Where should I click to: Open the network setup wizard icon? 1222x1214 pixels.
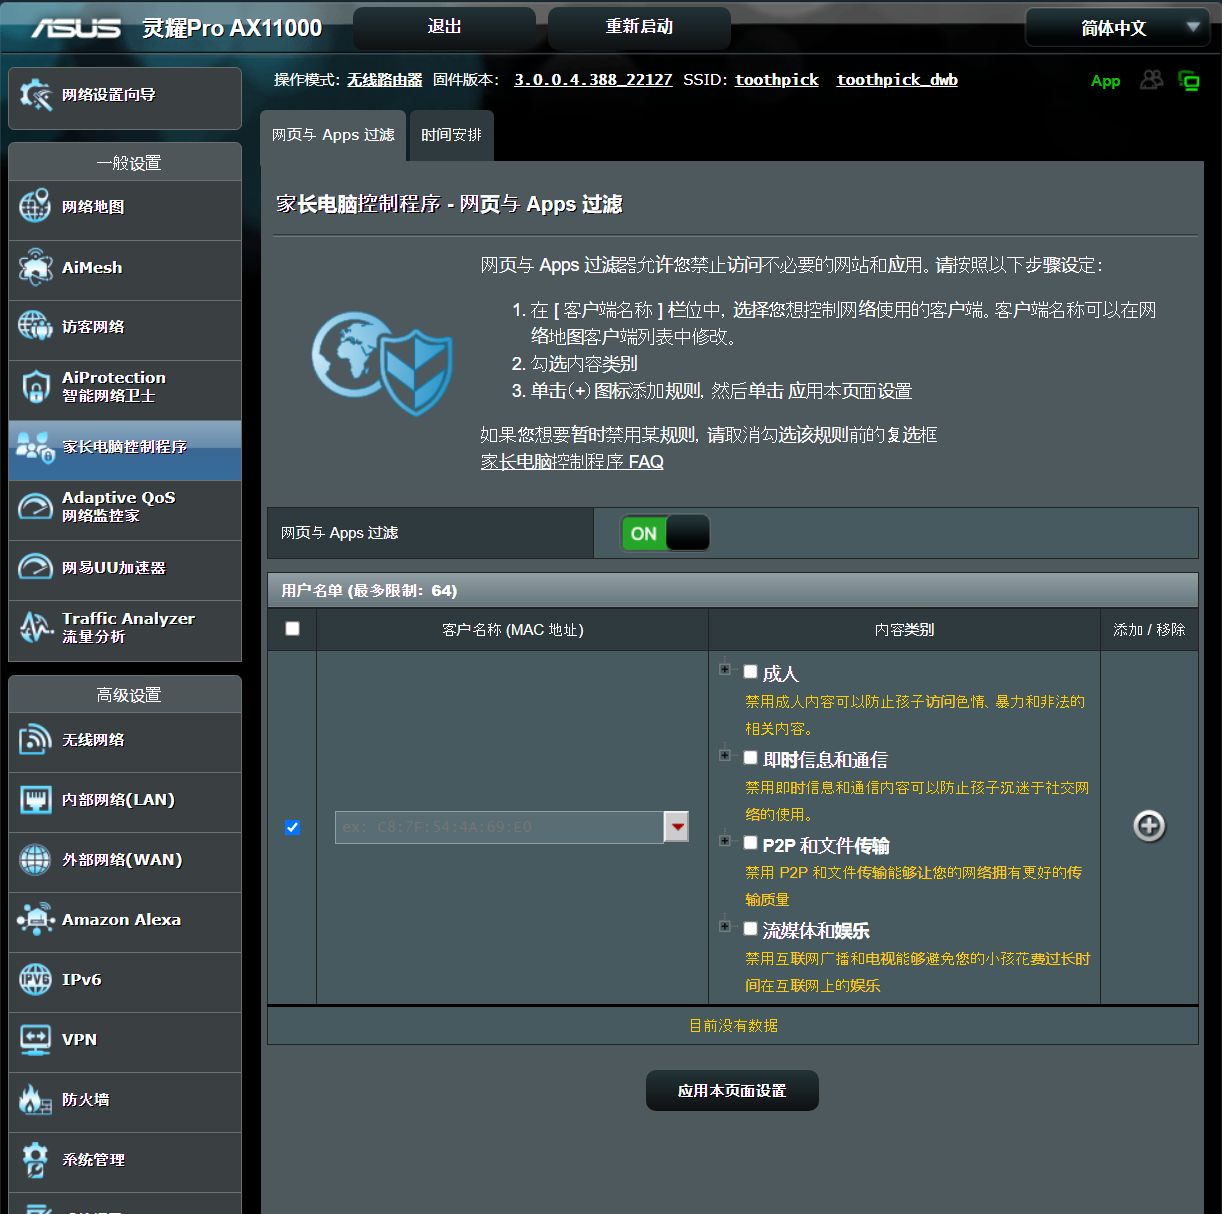[x=35, y=95]
